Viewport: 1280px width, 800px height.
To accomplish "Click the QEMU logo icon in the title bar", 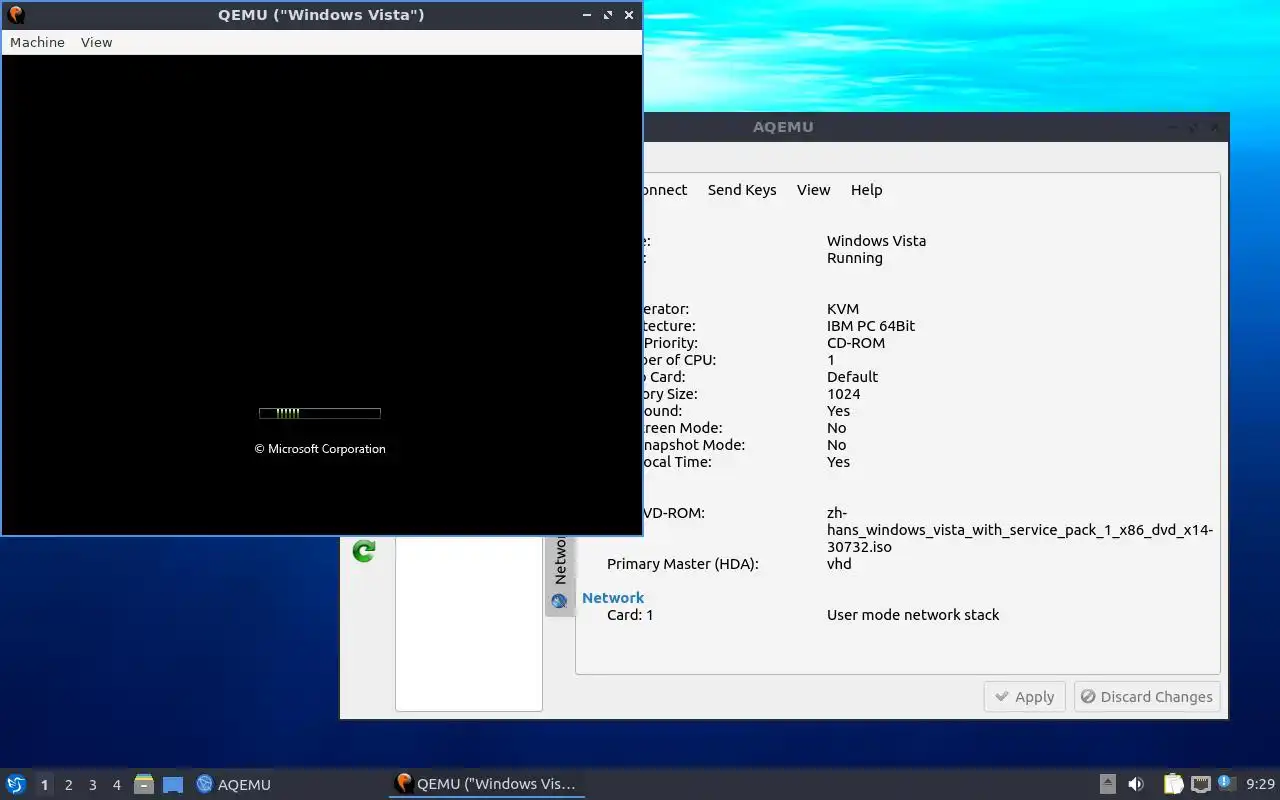I will click(x=16, y=15).
